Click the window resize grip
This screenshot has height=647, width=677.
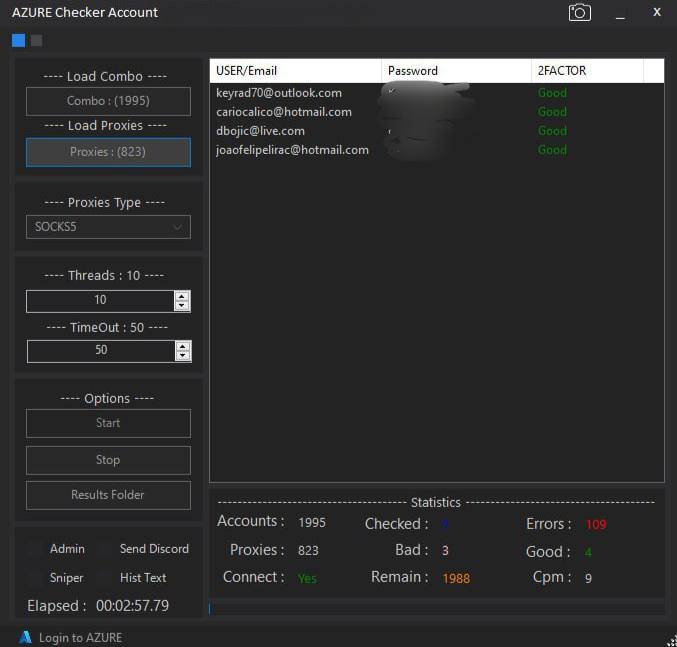coord(671,642)
